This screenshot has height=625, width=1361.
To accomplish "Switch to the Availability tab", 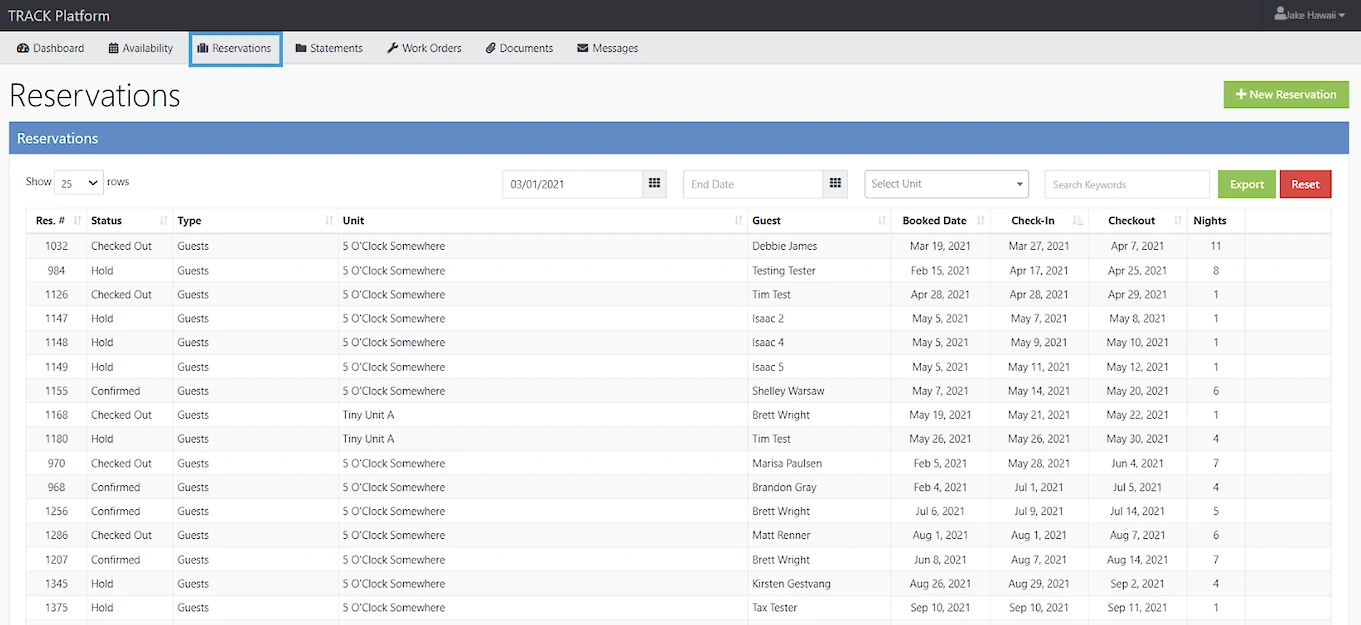I will (x=141, y=48).
